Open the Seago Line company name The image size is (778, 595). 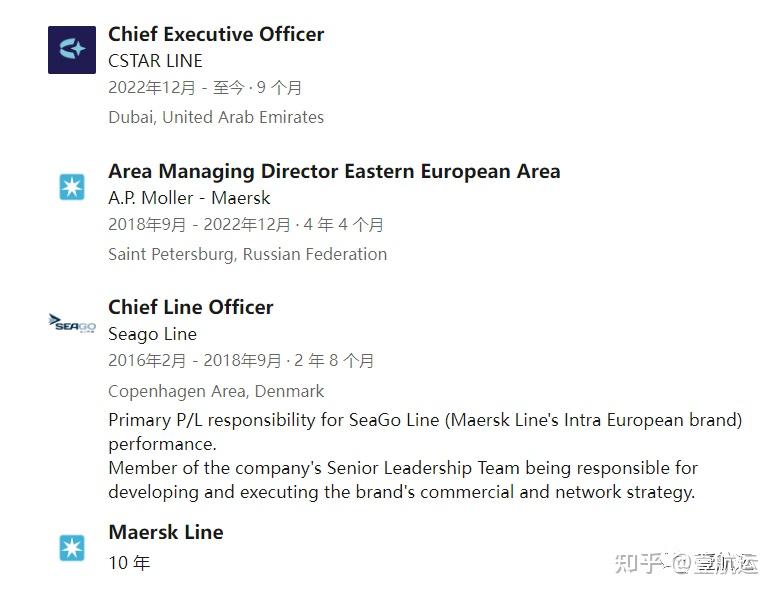pos(152,334)
